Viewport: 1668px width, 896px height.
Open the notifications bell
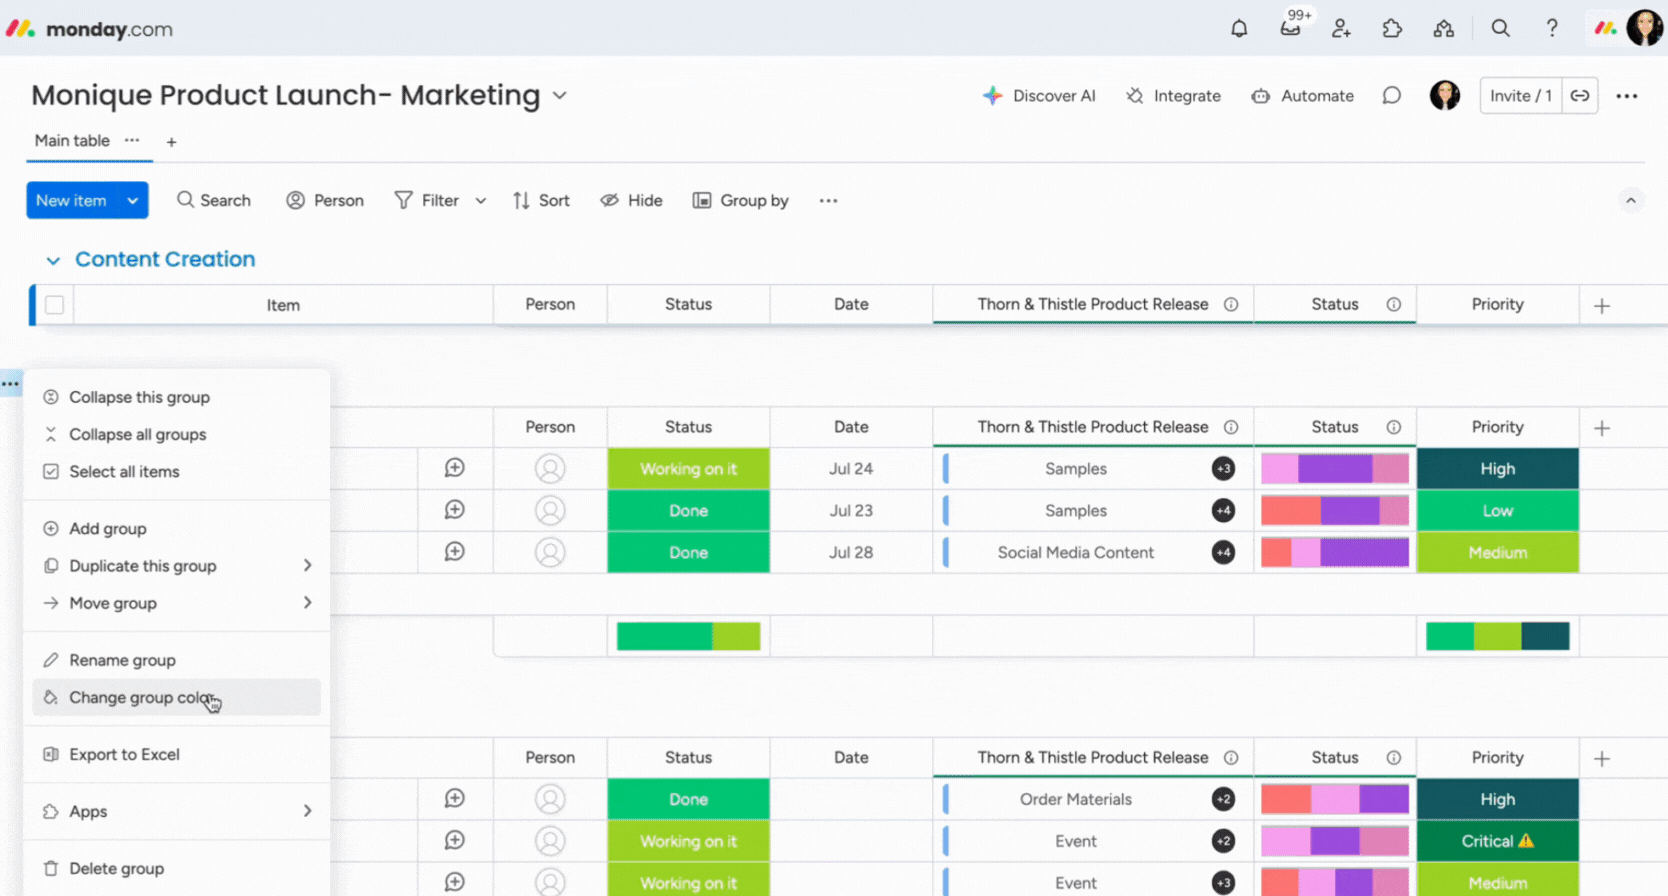tap(1239, 29)
